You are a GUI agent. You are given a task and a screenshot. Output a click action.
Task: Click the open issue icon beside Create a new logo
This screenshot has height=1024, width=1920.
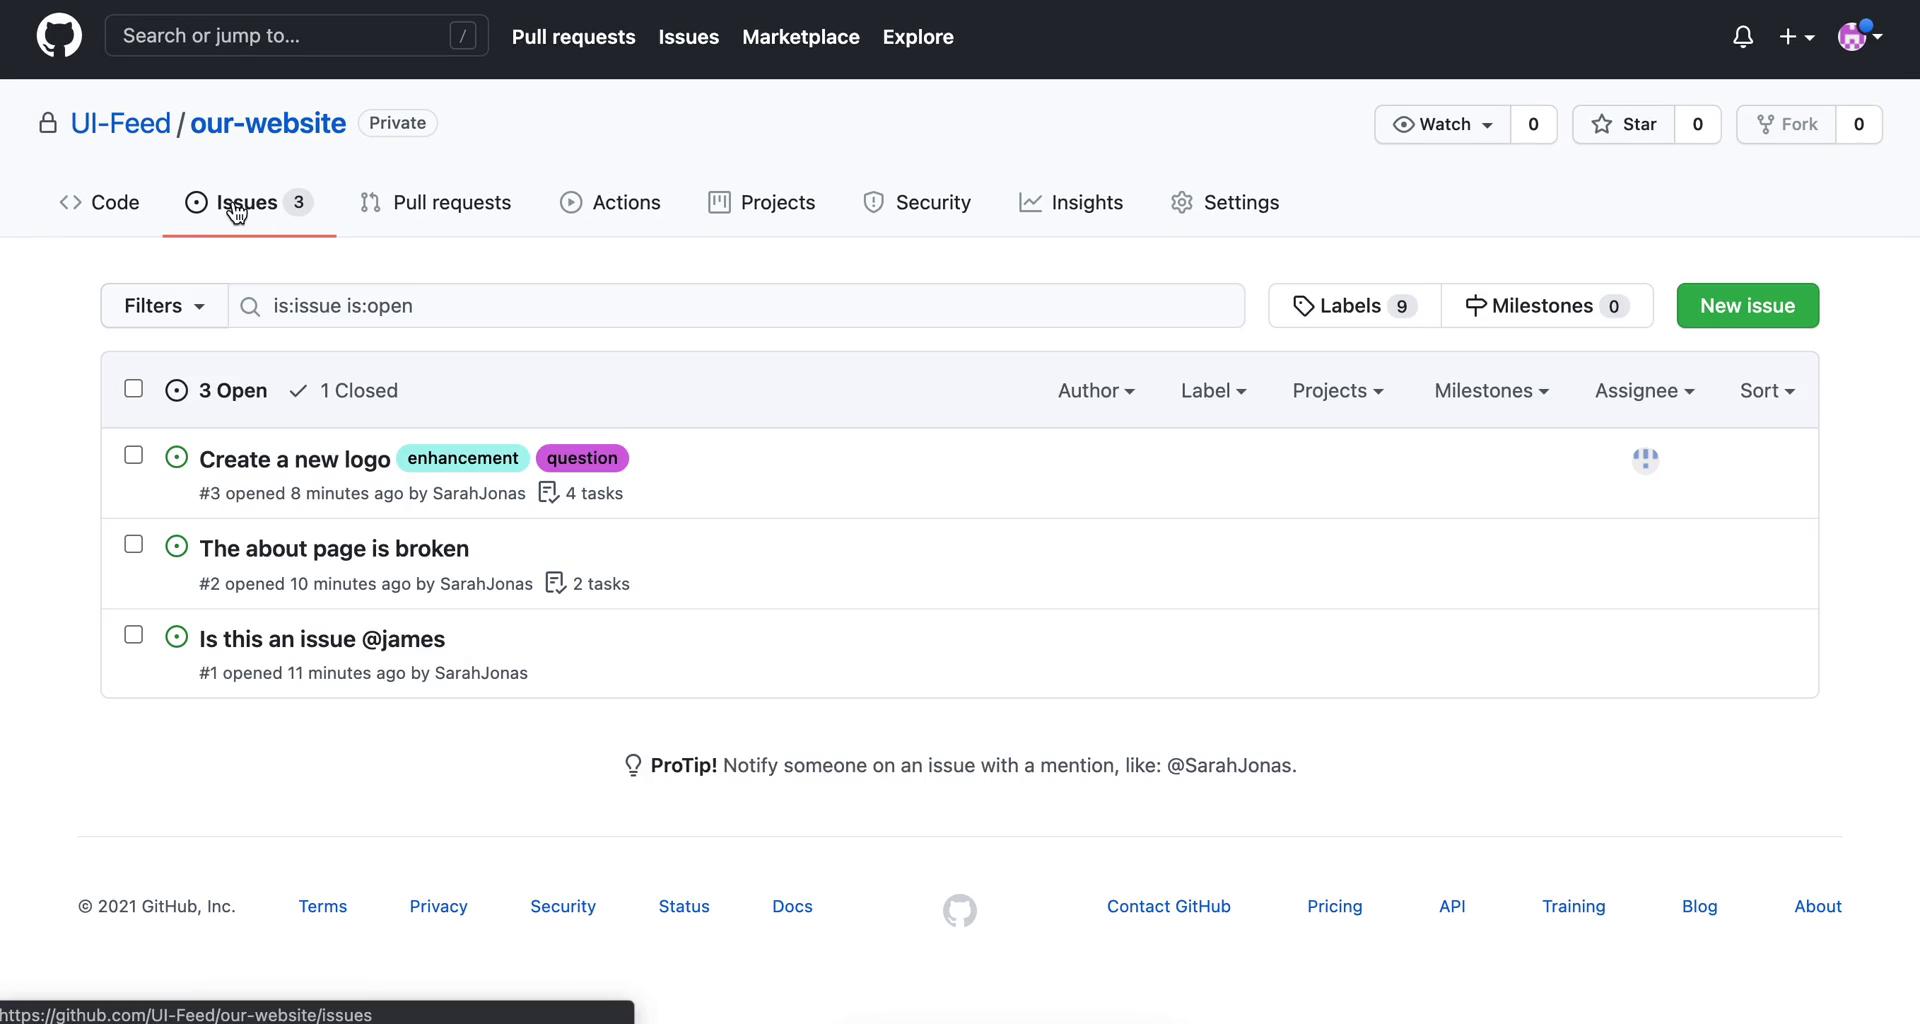(x=176, y=457)
